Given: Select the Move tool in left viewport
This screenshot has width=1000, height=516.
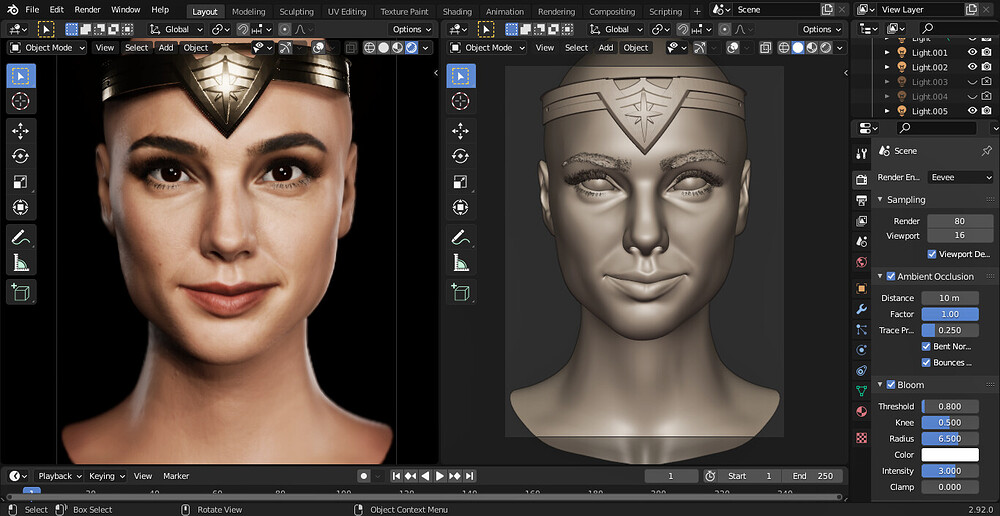Looking at the screenshot, I should click(x=21, y=131).
